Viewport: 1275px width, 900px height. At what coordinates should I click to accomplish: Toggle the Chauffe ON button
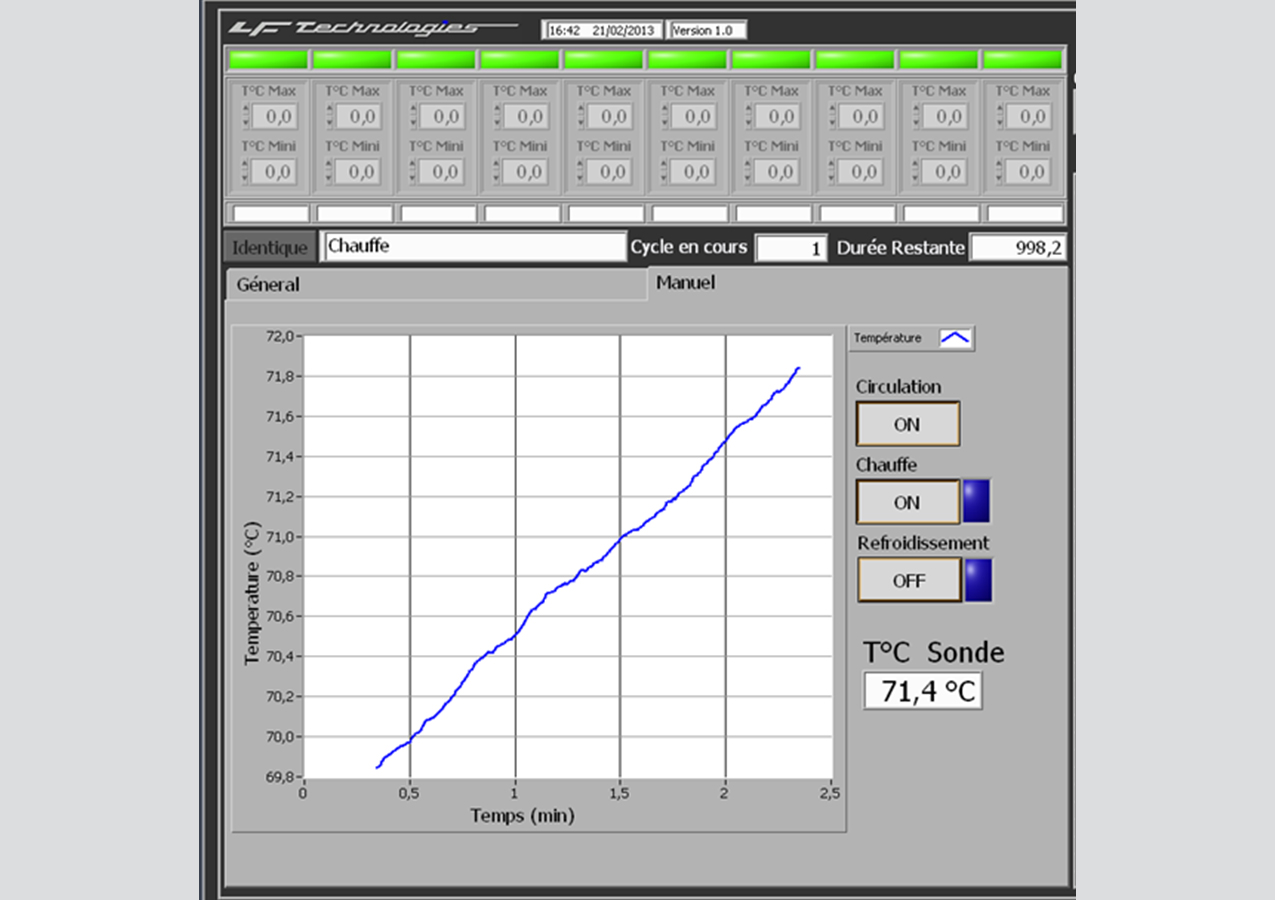point(907,502)
